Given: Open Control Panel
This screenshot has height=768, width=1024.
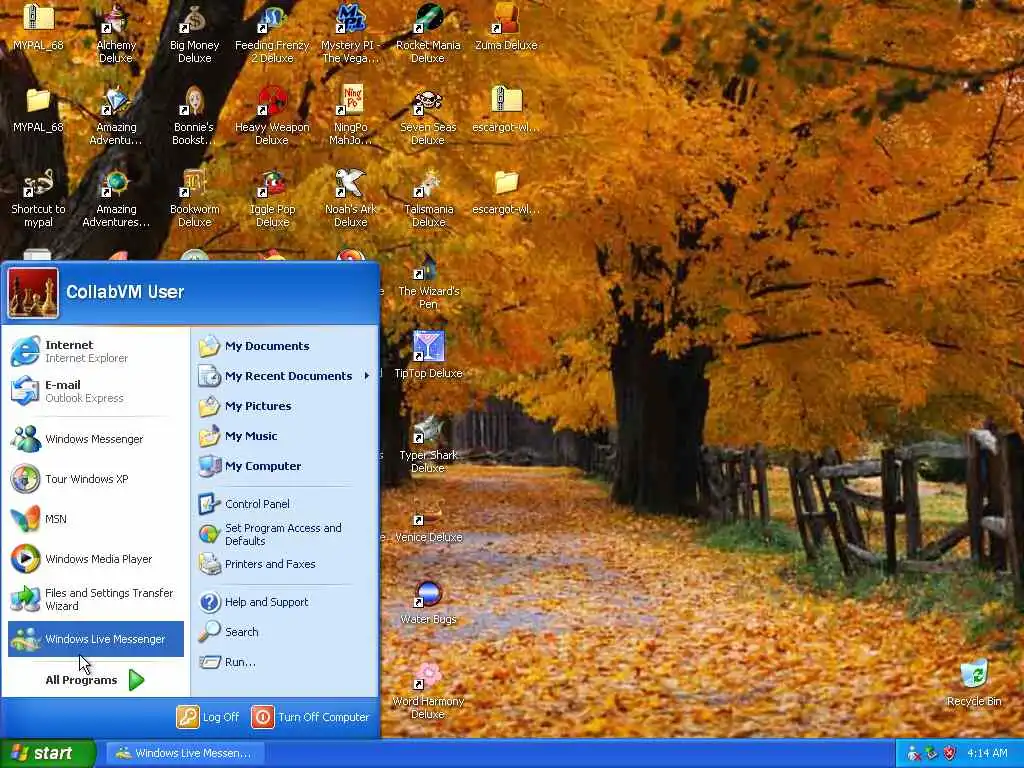Looking at the screenshot, I should (285, 504).
